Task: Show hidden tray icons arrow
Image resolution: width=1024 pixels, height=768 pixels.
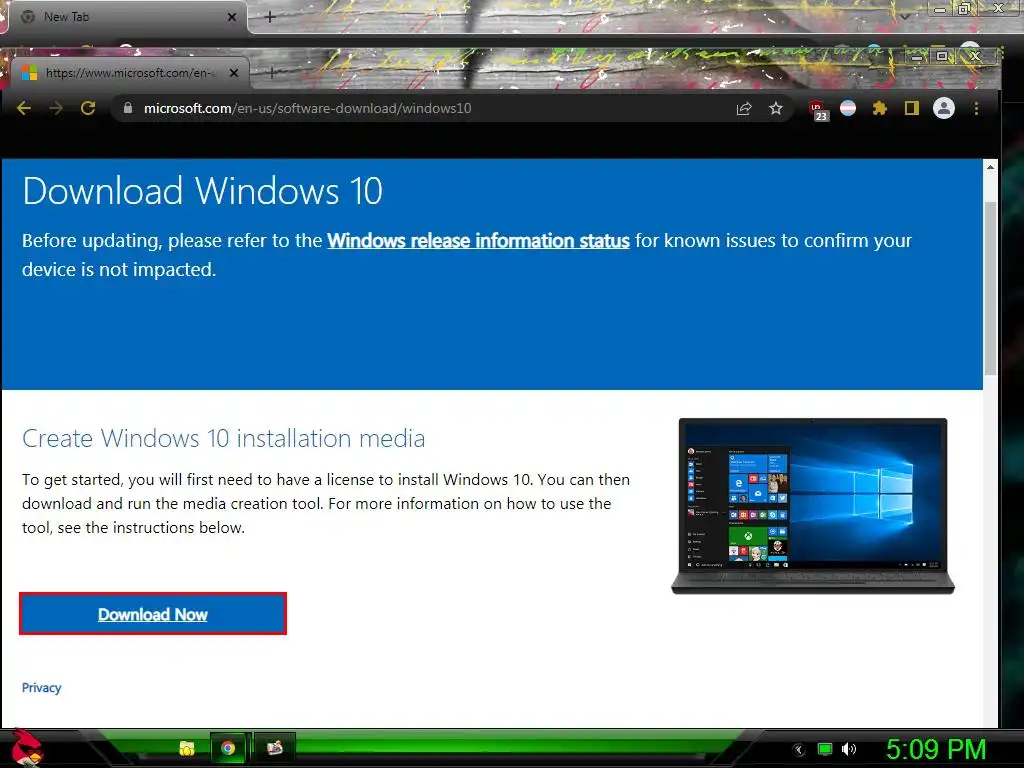Action: tap(798, 750)
